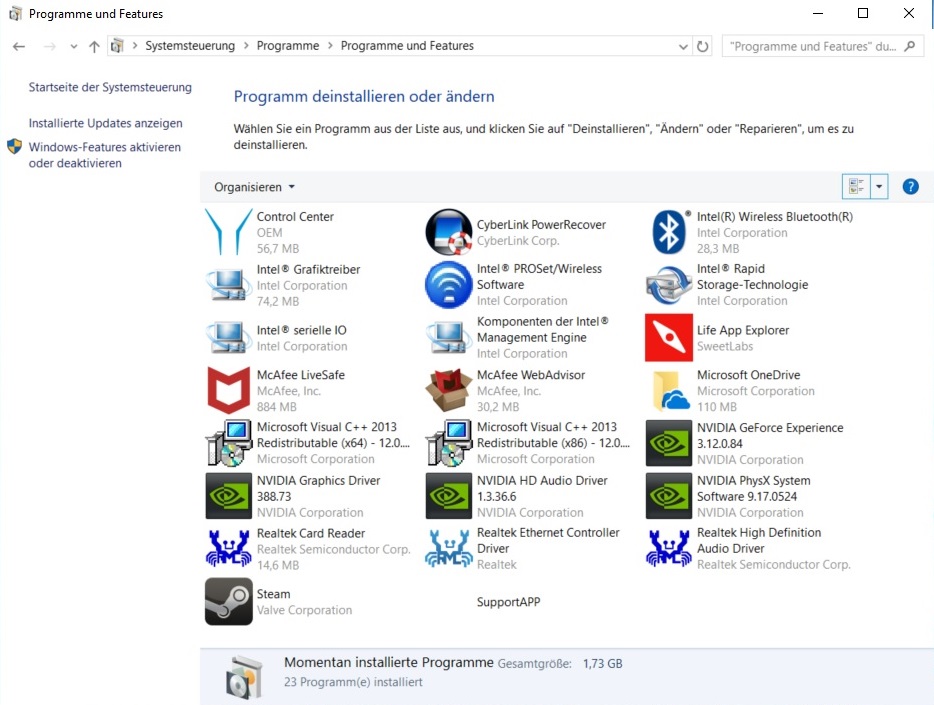Click the installed programs summary icon
Screen dimensions: 934x705
point(244,677)
